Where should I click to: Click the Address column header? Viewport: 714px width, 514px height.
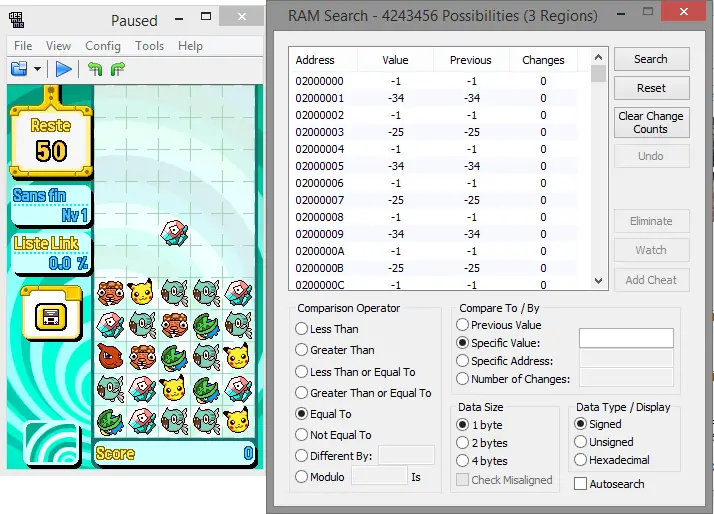(x=323, y=60)
